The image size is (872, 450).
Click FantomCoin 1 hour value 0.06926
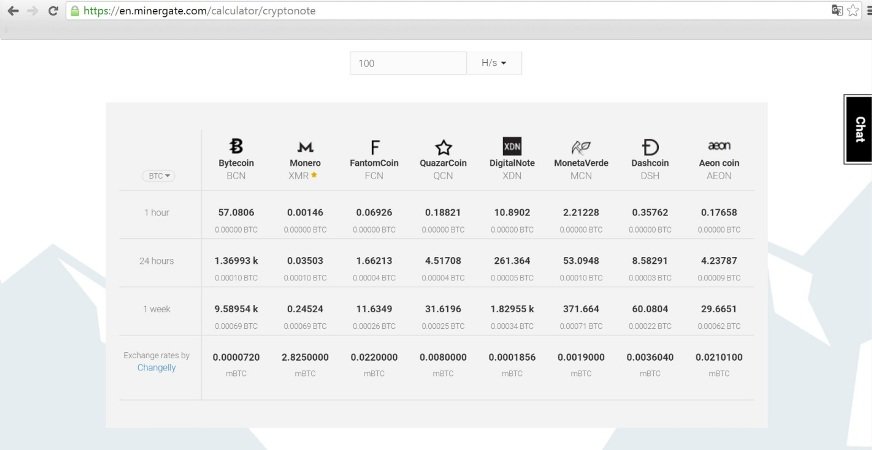(374, 212)
